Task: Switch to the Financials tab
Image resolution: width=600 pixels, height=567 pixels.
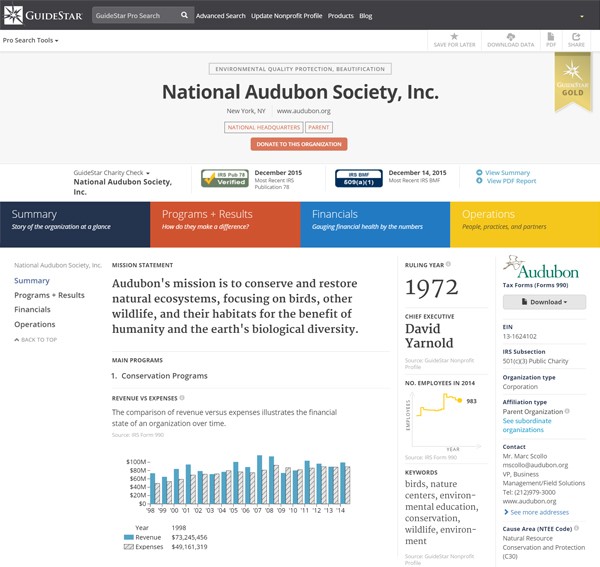Action: pos(375,224)
